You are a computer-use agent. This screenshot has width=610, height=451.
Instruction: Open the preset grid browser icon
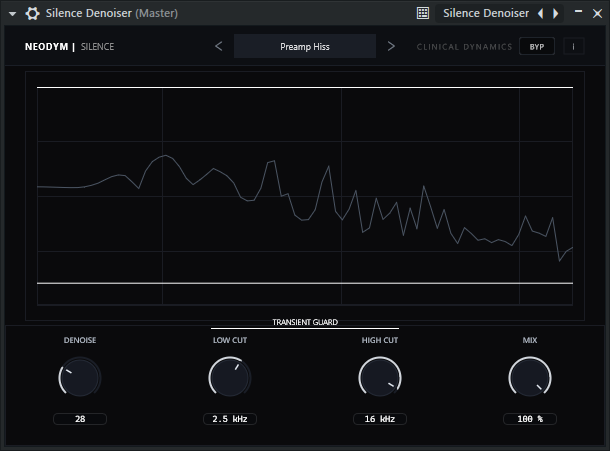pyautogui.click(x=423, y=13)
